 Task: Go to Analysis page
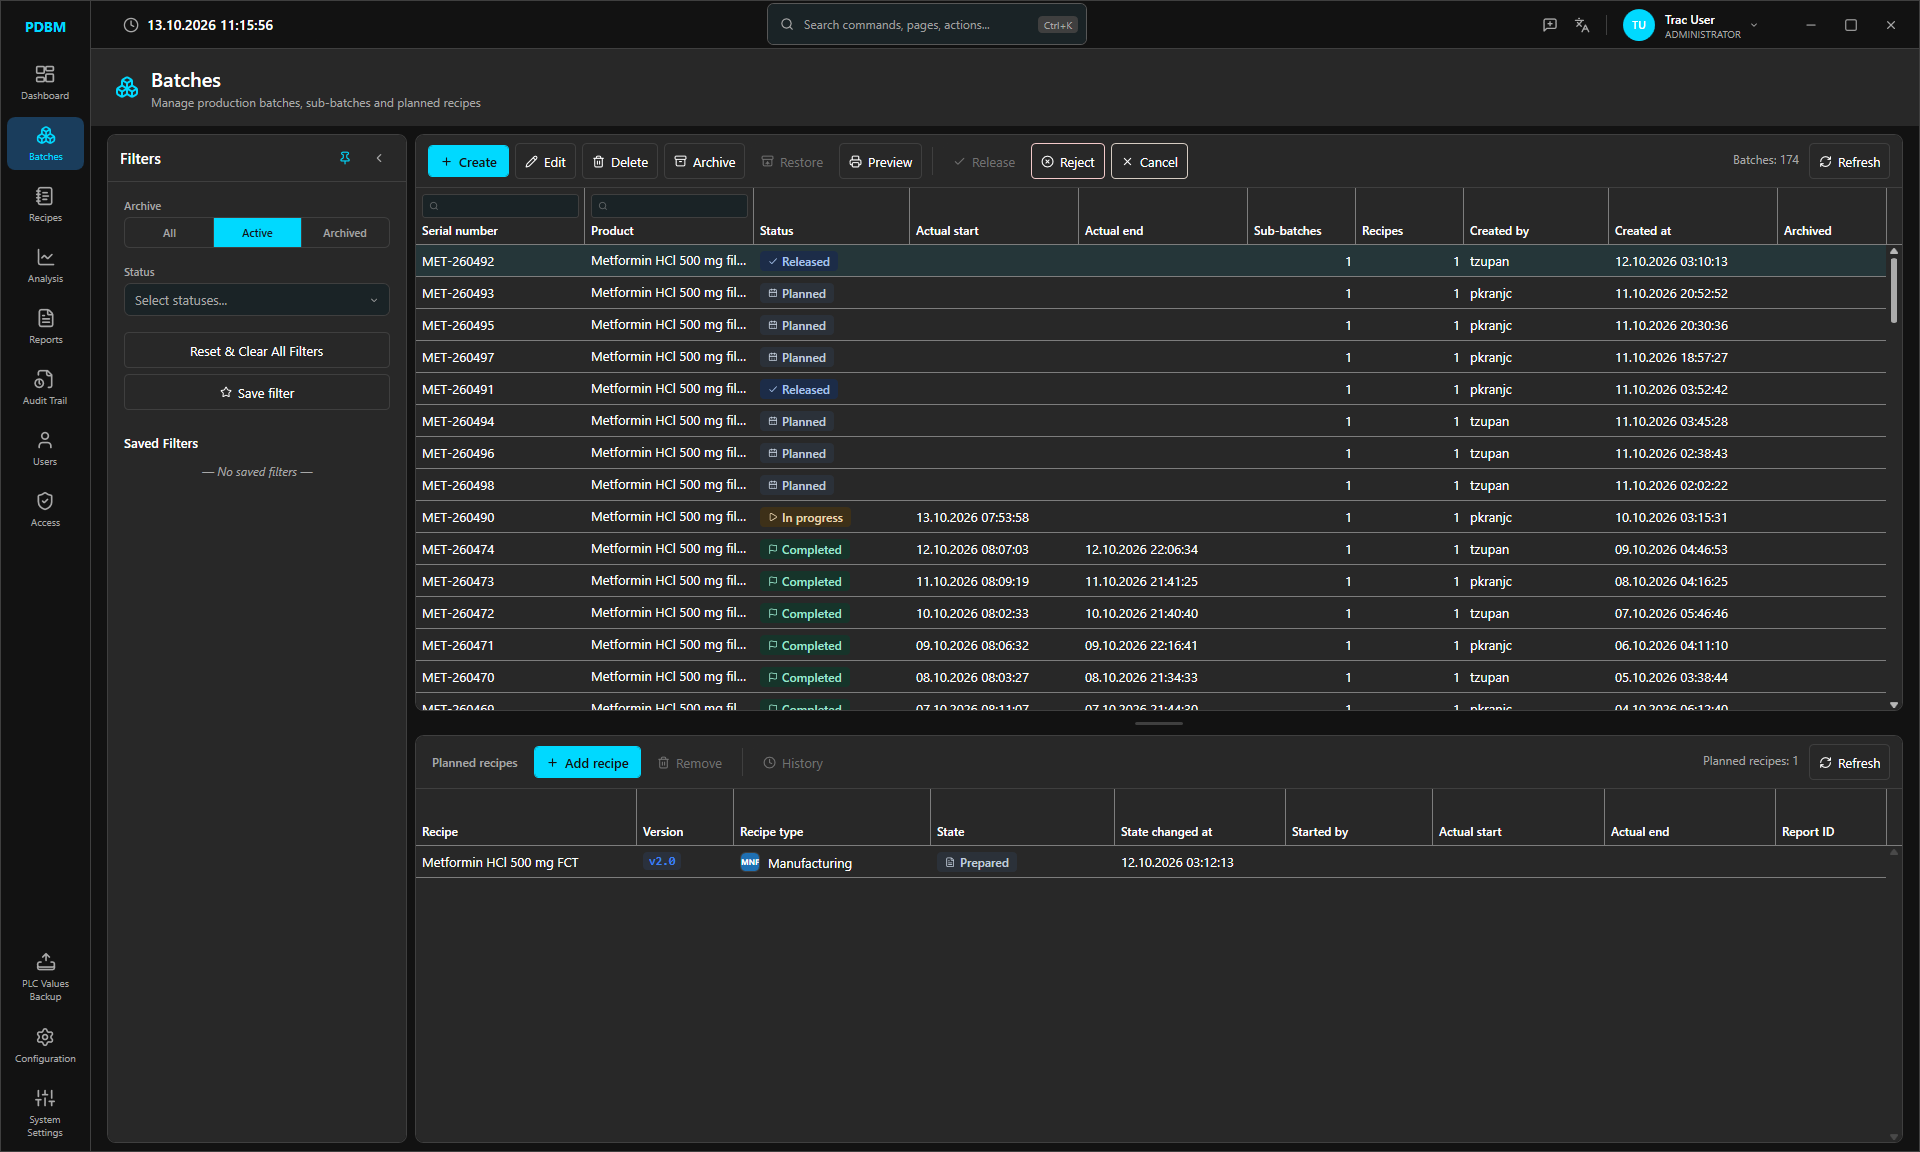click(x=45, y=265)
